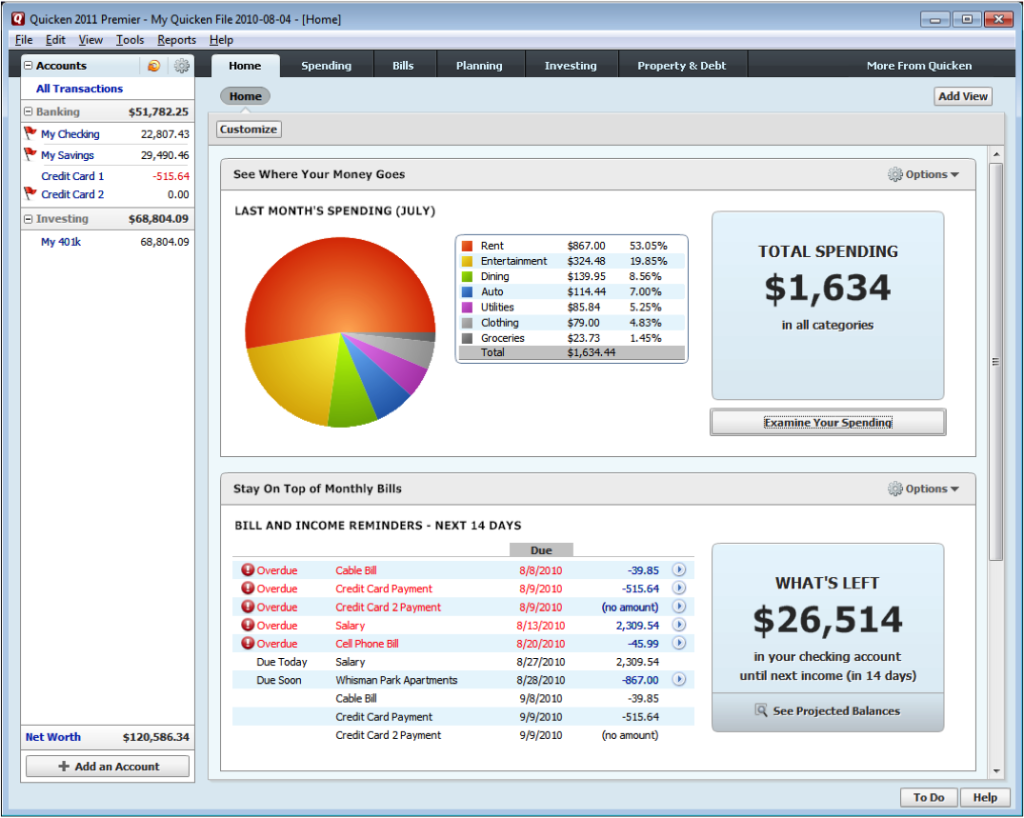Collapse the Investing accounts group
1024x818 pixels.
28,219
